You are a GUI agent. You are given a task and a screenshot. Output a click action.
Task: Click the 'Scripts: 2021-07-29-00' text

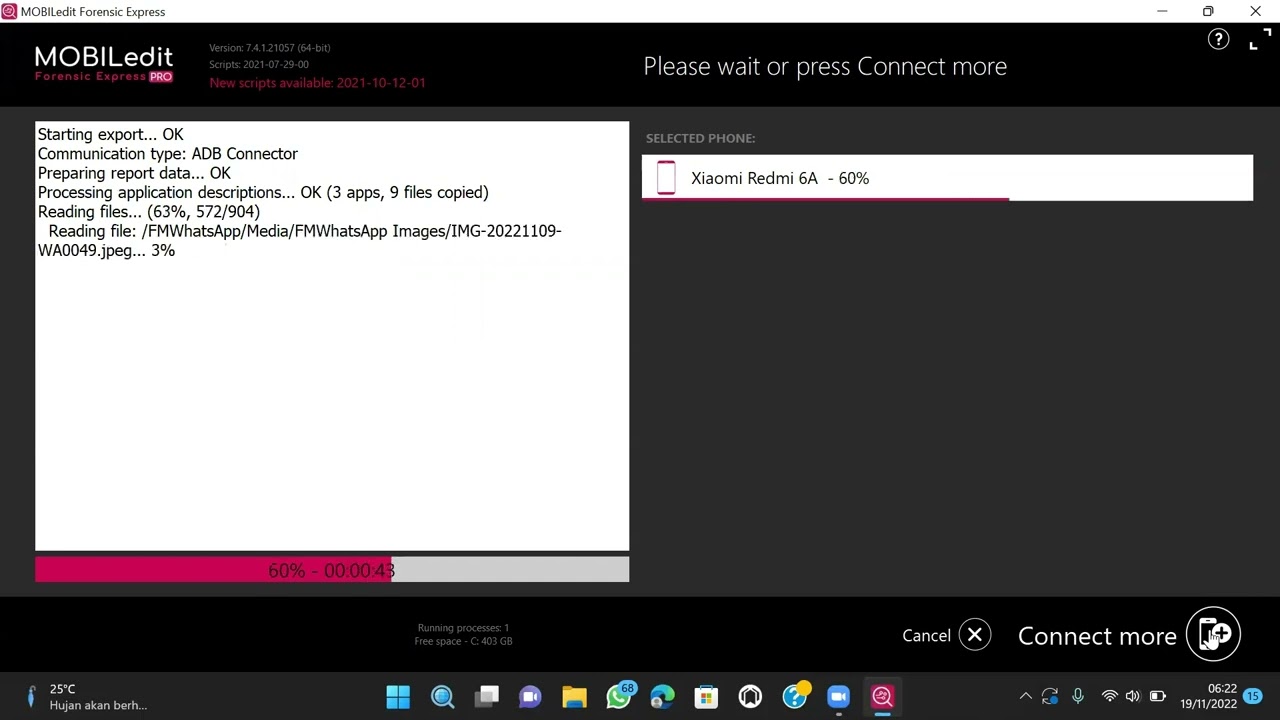258,65
